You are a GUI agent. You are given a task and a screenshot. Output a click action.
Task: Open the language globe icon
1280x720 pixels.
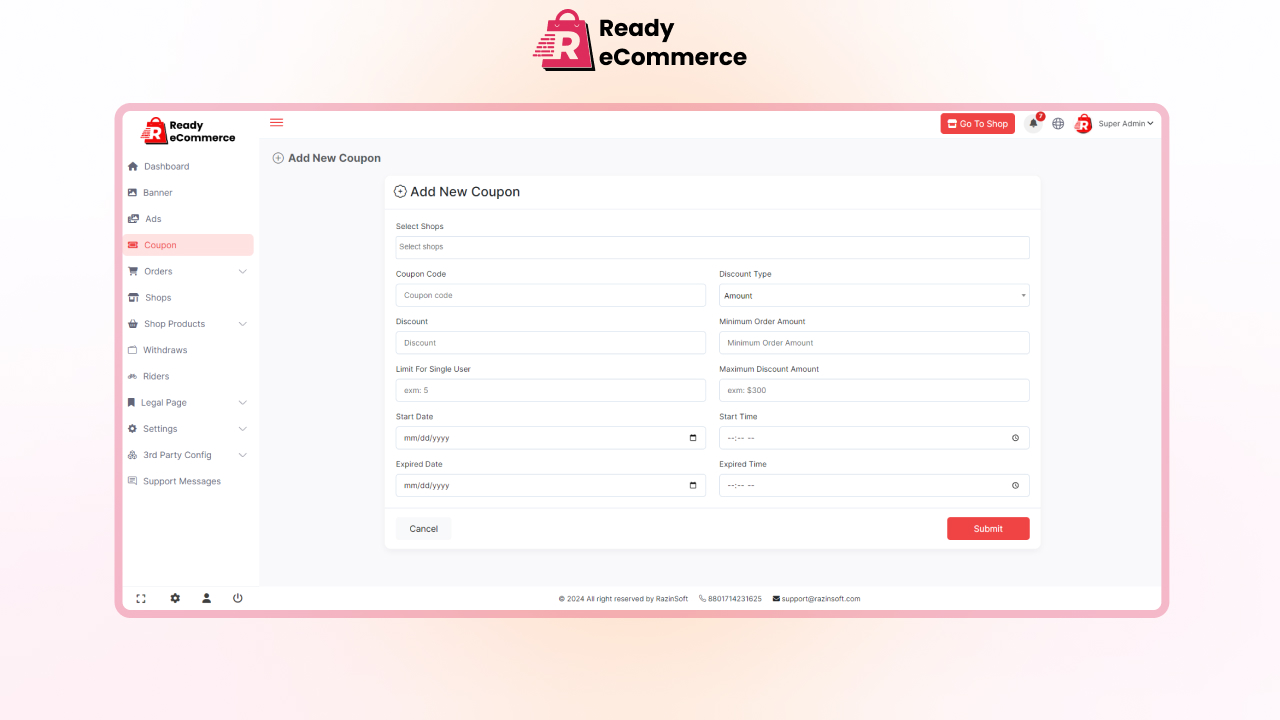pos(1058,123)
